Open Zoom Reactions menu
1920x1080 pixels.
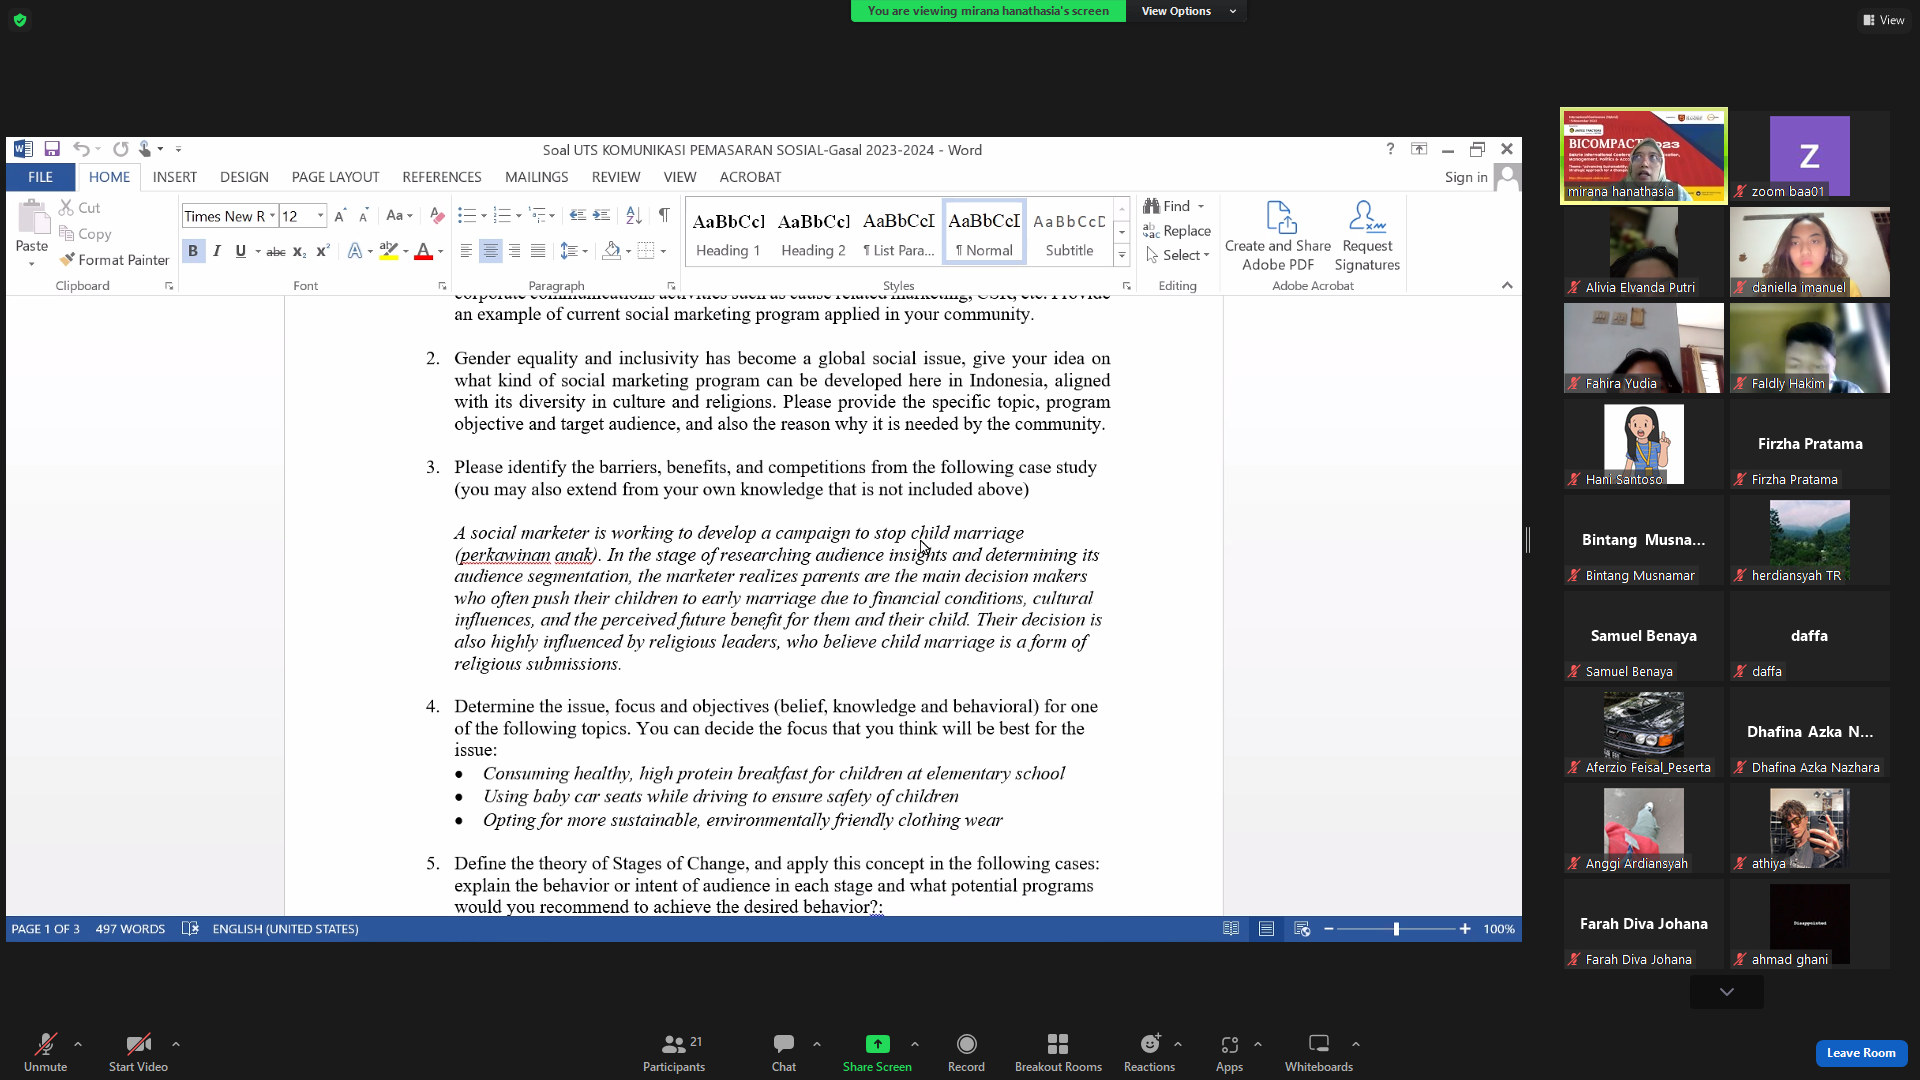coord(1150,1052)
